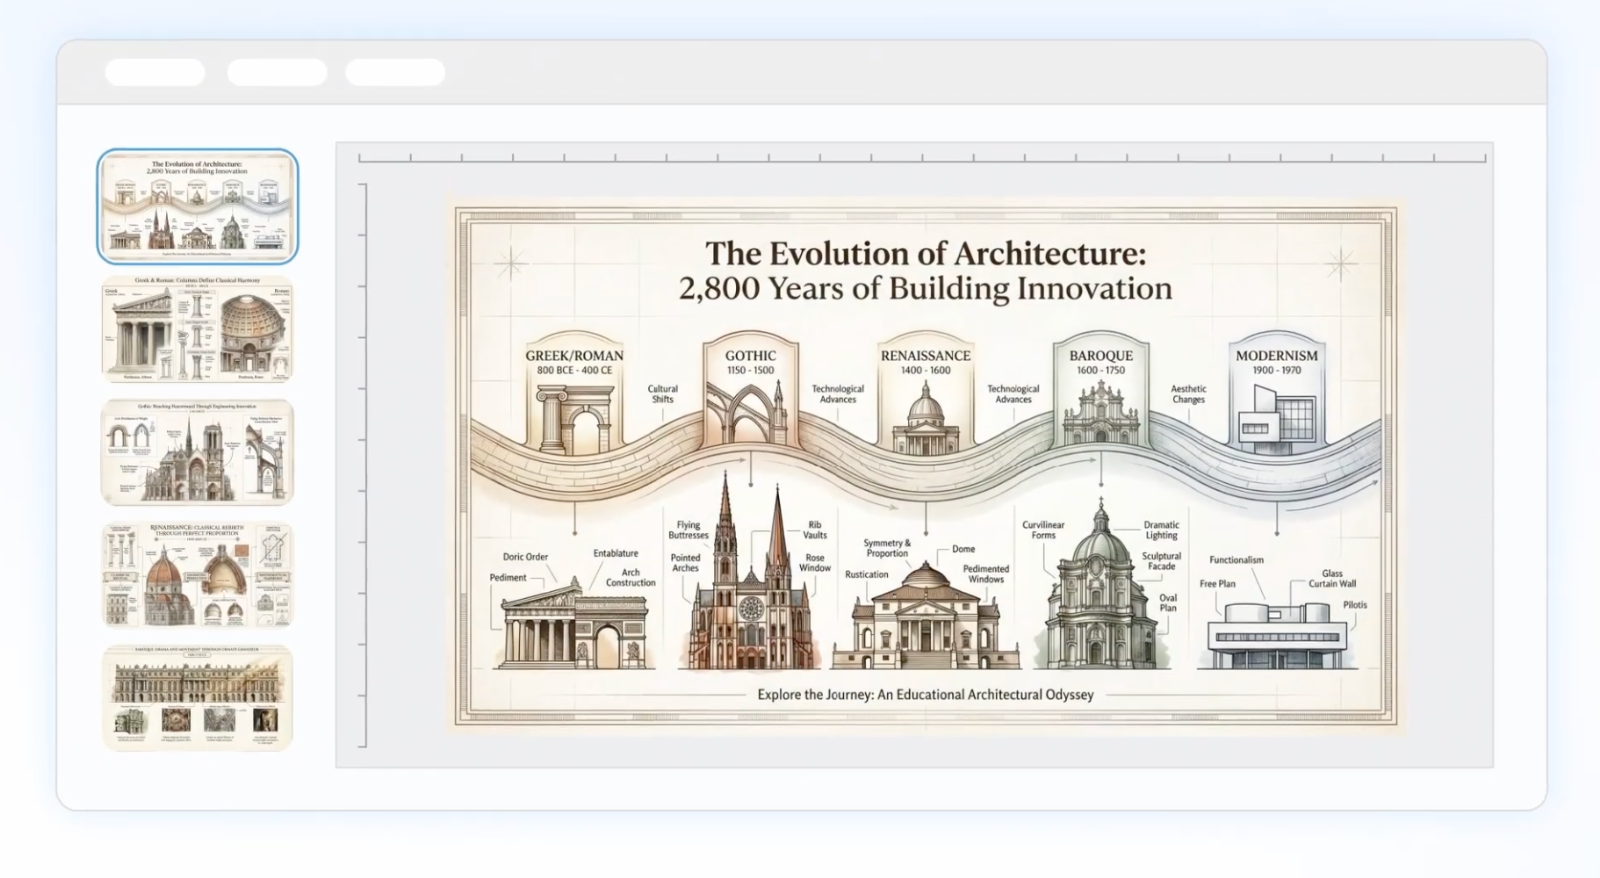Select the Baroque palace slide thumbnail
1600x878 pixels.
click(x=197, y=697)
